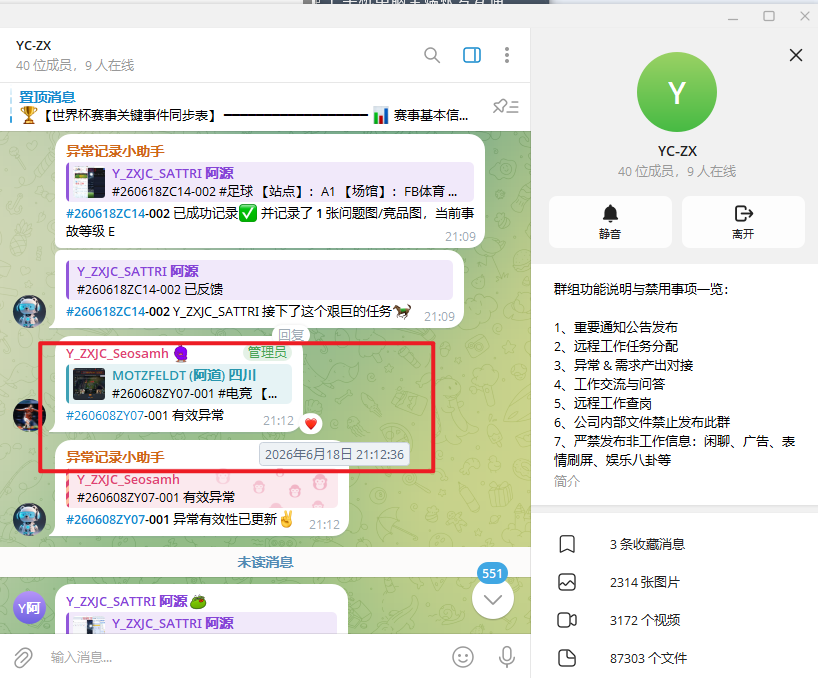Click the video camera icon beside 3172 个视频
Image resolution: width=818 pixels, height=678 pixels.
[567, 620]
